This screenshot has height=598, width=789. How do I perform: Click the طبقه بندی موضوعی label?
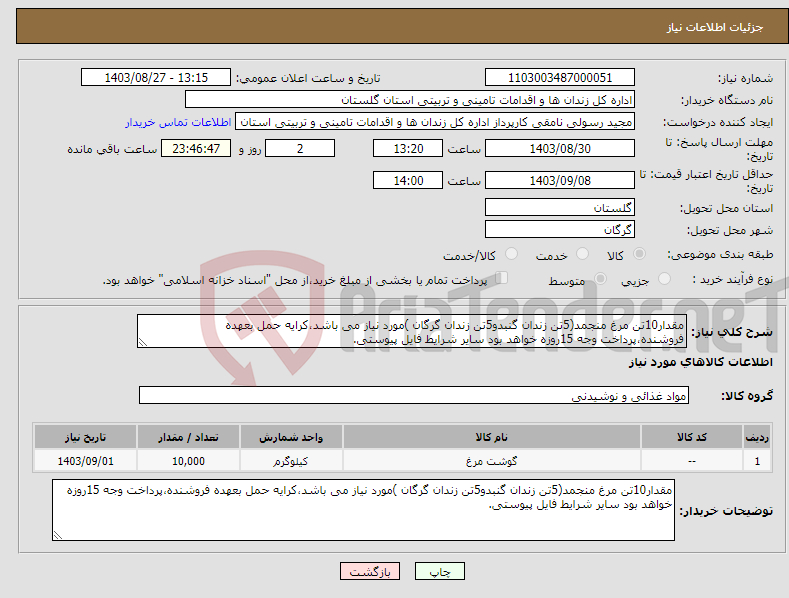(720, 255)
